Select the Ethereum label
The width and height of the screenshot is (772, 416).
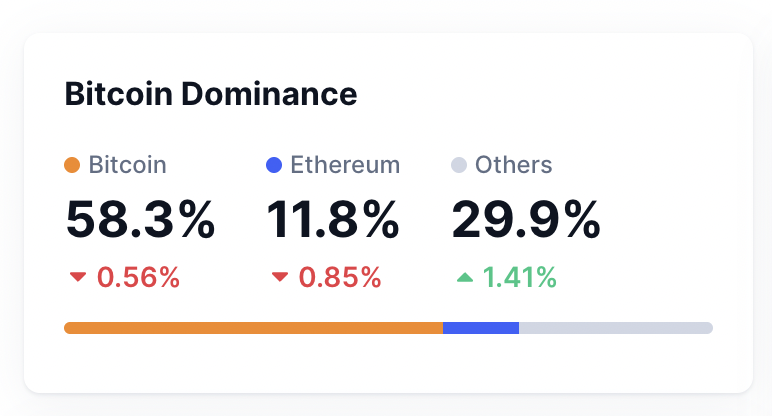[x=345, y=165]
